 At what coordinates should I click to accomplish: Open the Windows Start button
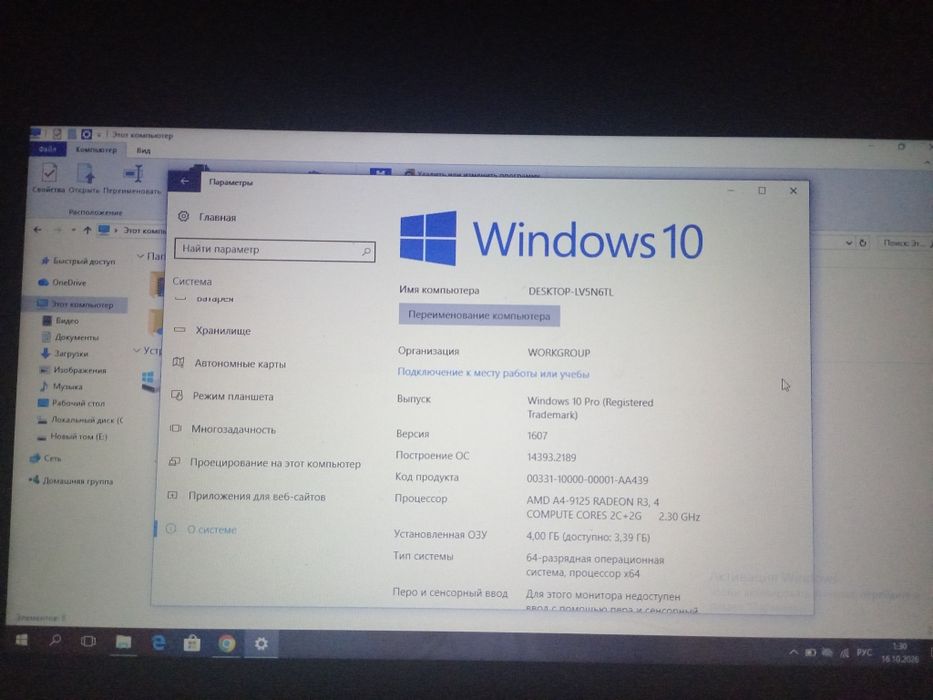(21, 640)
